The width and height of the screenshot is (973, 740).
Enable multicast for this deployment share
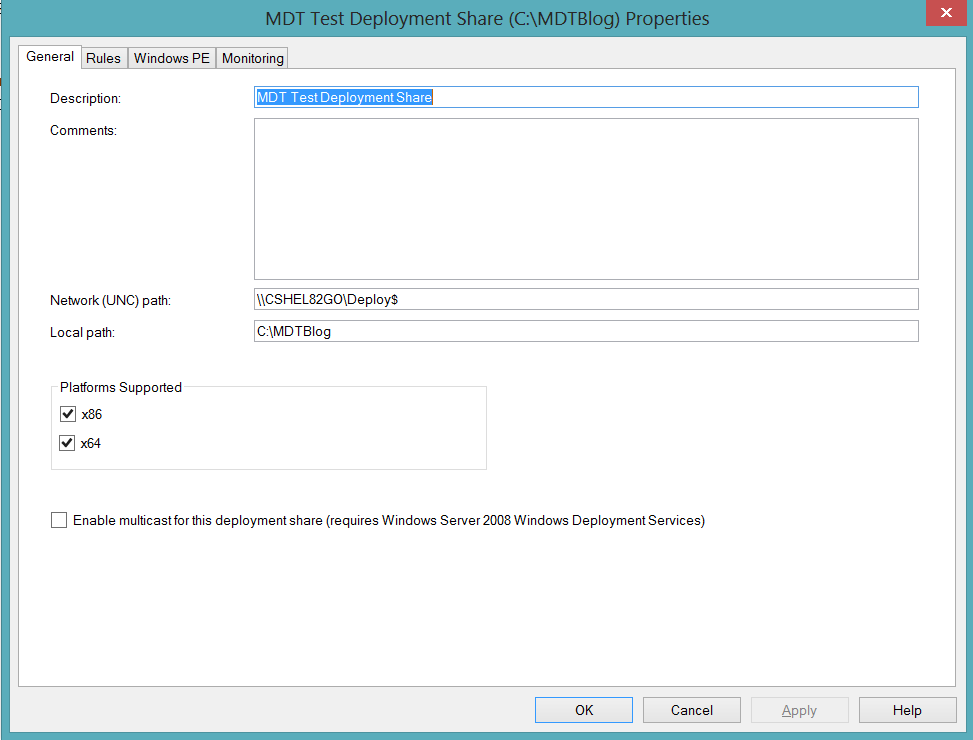59,520
